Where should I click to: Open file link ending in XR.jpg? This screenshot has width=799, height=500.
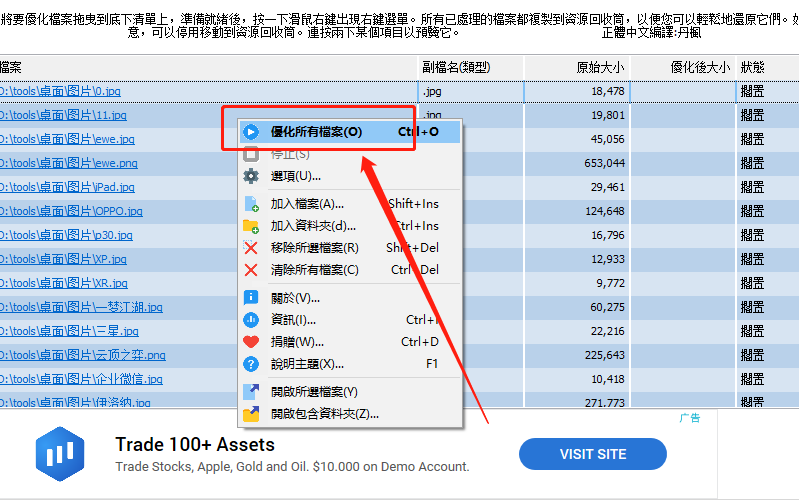point(64,283)
